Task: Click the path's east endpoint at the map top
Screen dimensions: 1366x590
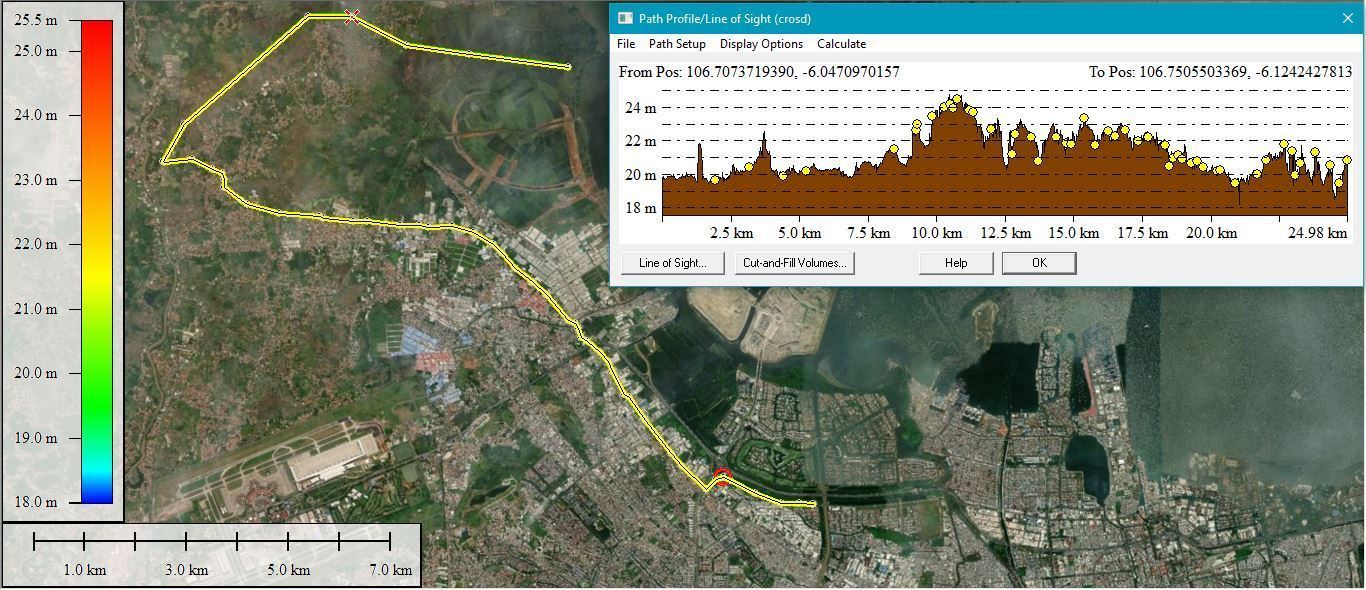Action: tap(568, 68)
